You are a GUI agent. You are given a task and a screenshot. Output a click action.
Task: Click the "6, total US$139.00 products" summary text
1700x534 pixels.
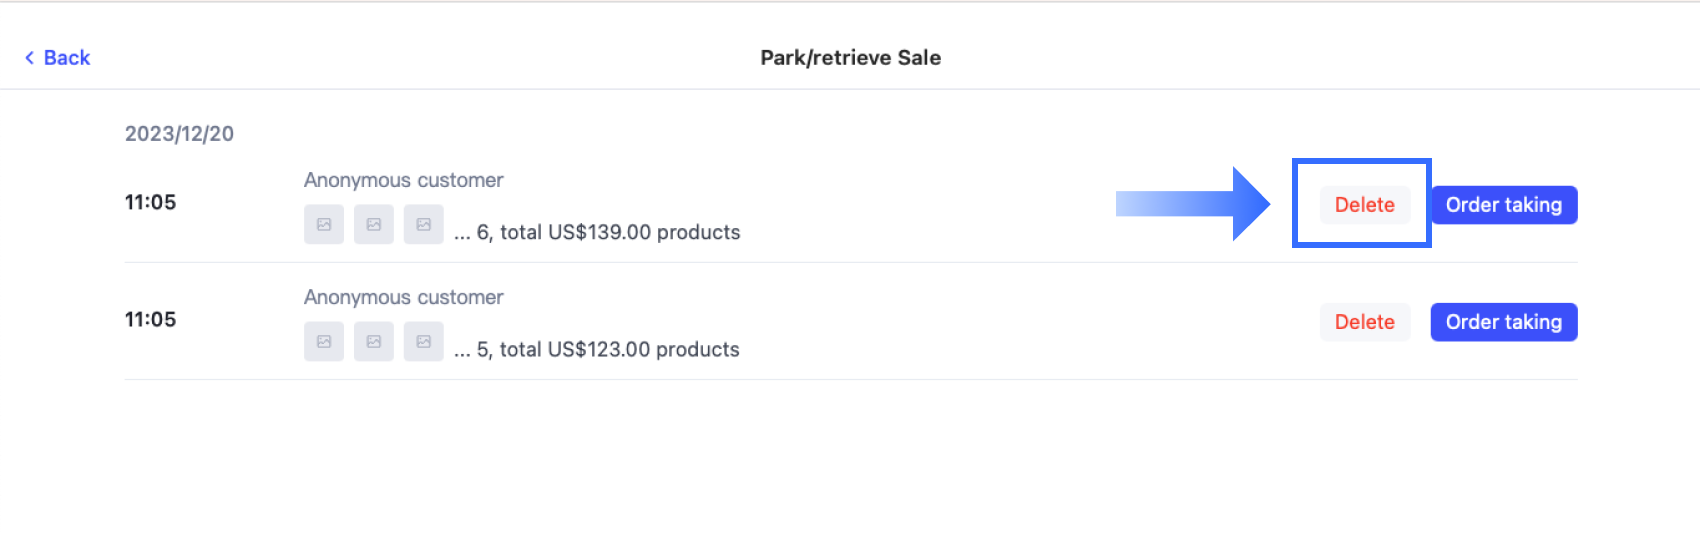[x=608, y=233]
